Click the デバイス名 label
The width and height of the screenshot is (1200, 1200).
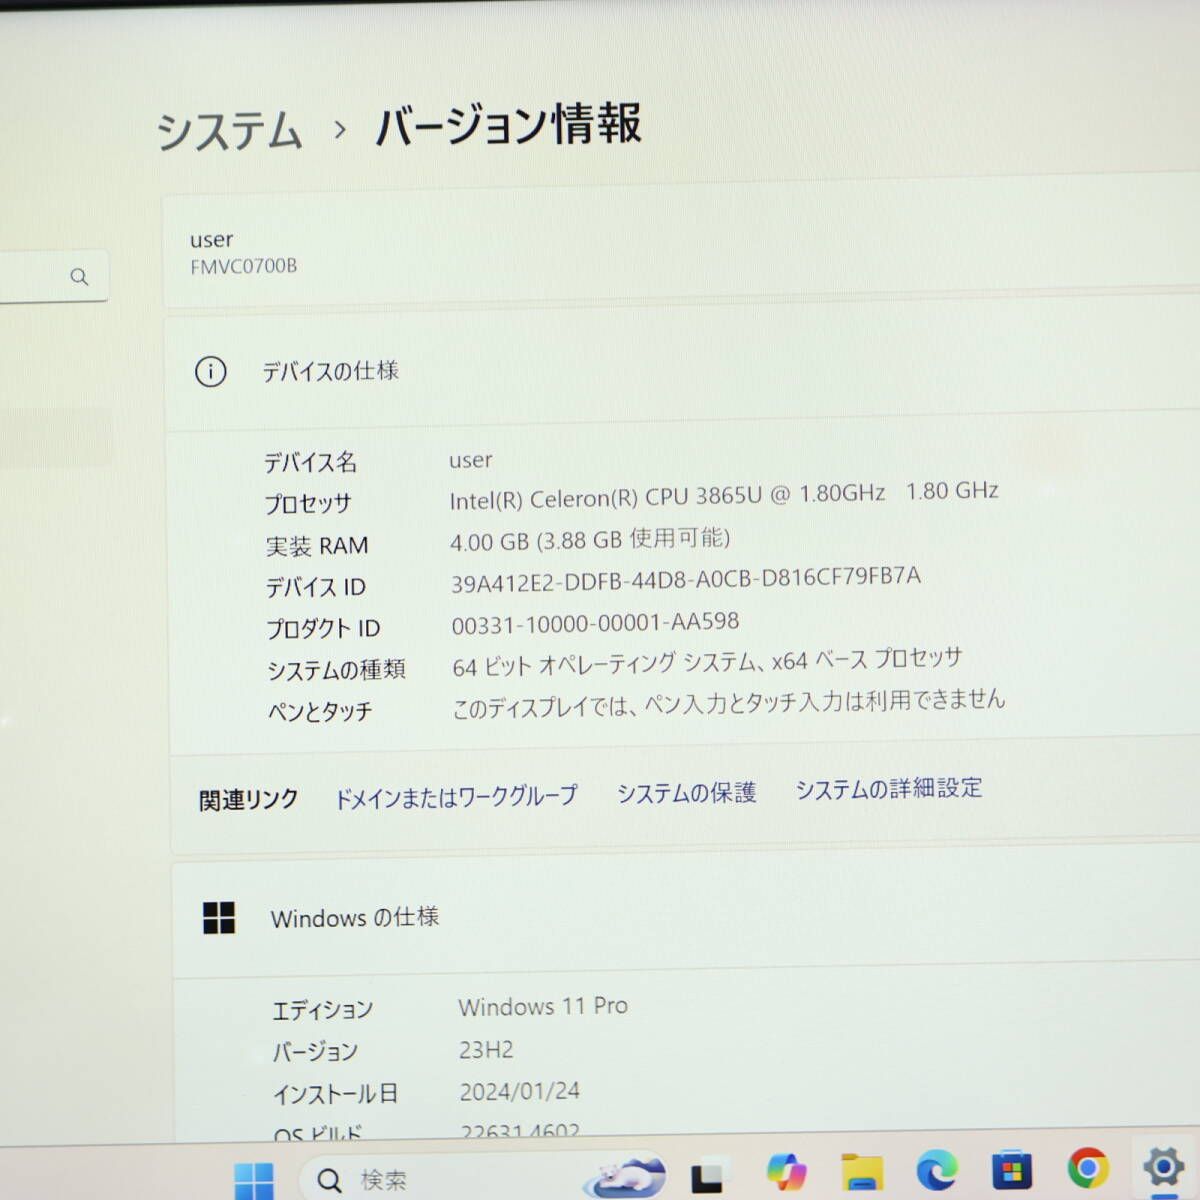pos(310,462)
